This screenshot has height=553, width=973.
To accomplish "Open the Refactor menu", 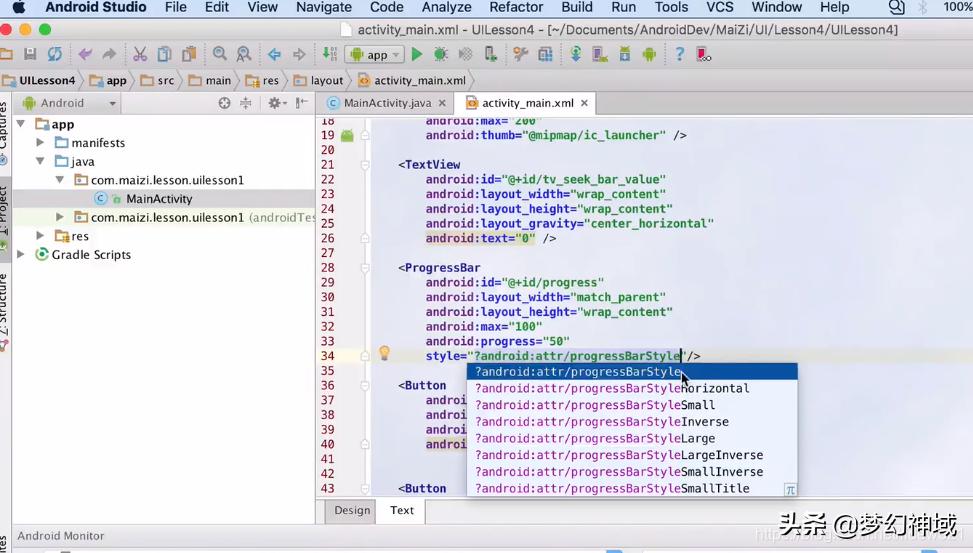I will click(516, 7).
